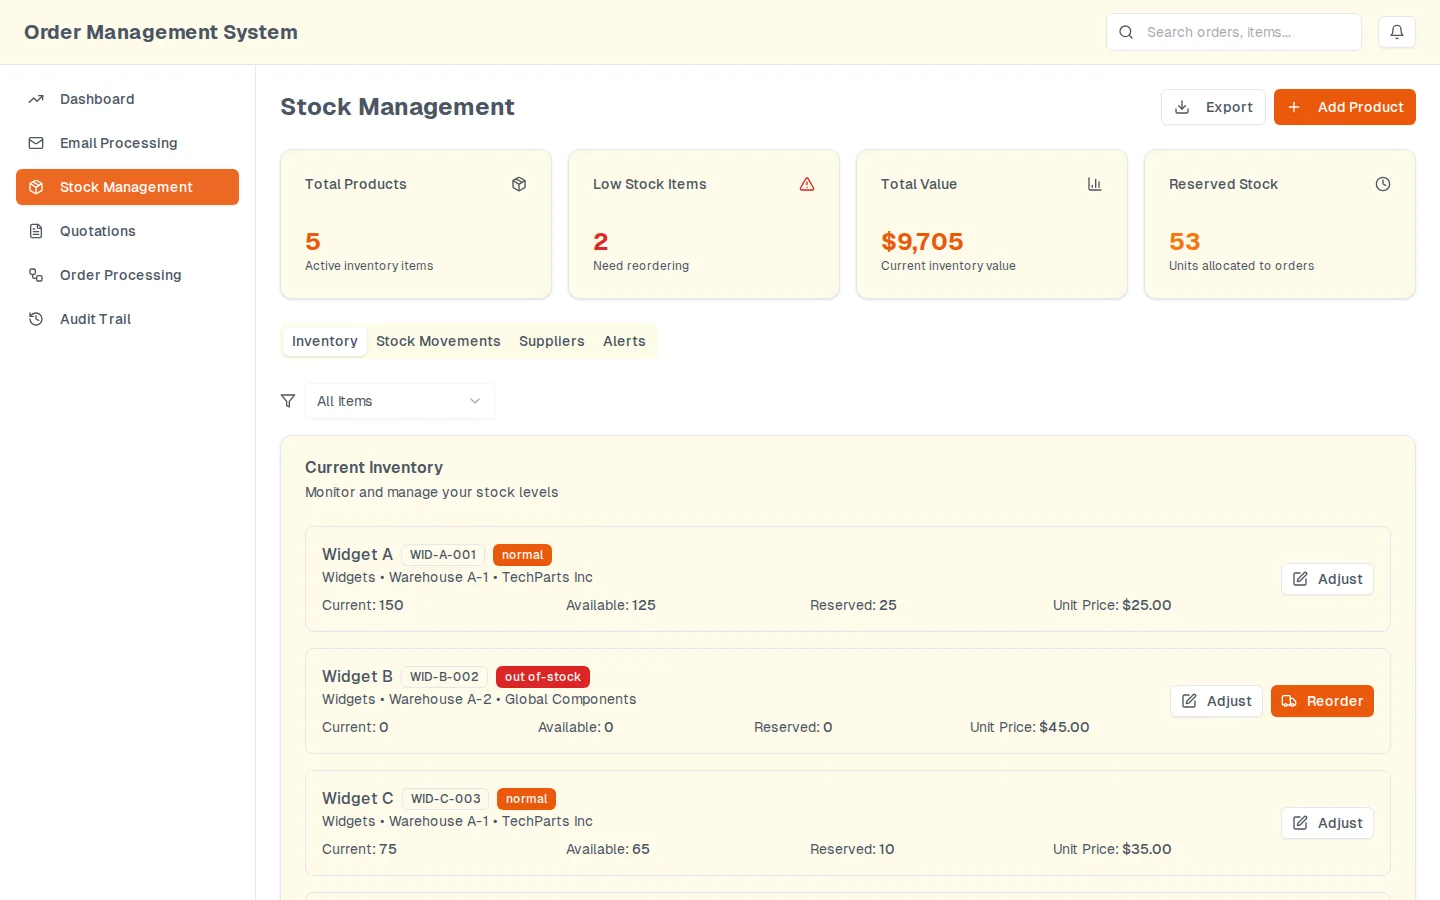Screen dimensions: 1440x900
Task: Open the All Items filter dropdown
Action: pyautogui.click(x=399, y=401)
